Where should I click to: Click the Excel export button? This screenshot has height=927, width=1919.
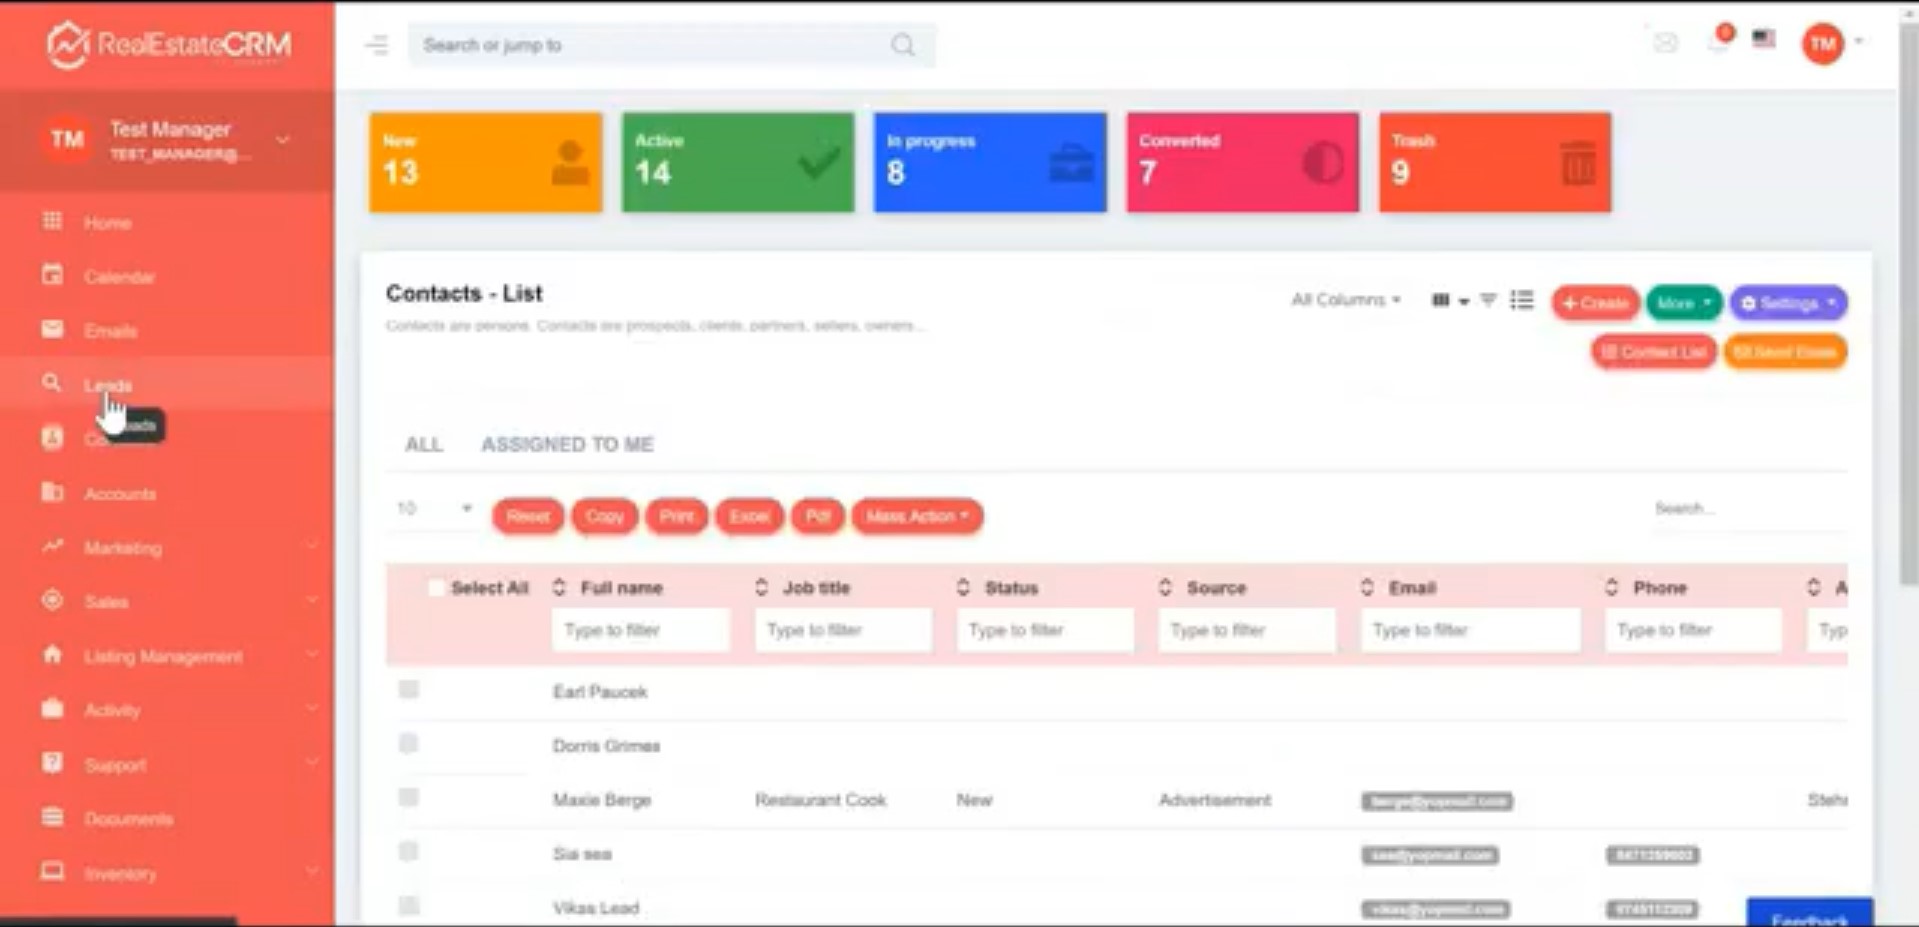pos(749,516)
